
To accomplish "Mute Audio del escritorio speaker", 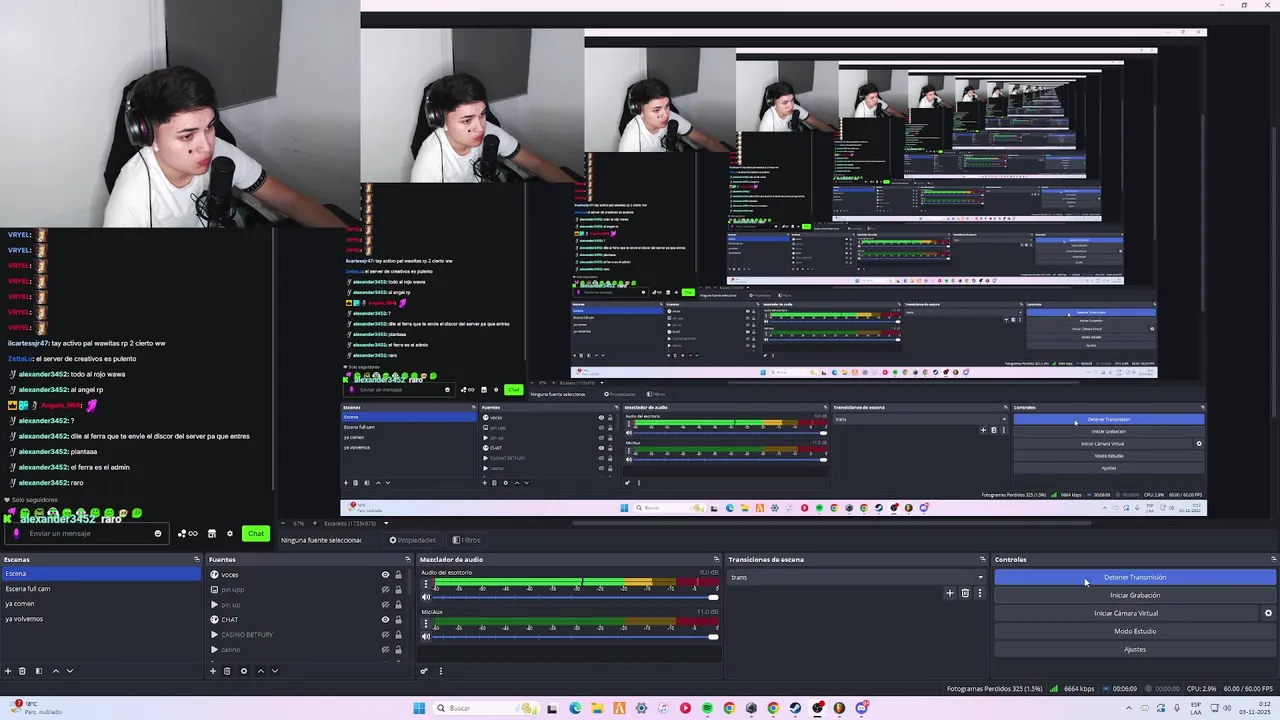I will coord(426,597).
